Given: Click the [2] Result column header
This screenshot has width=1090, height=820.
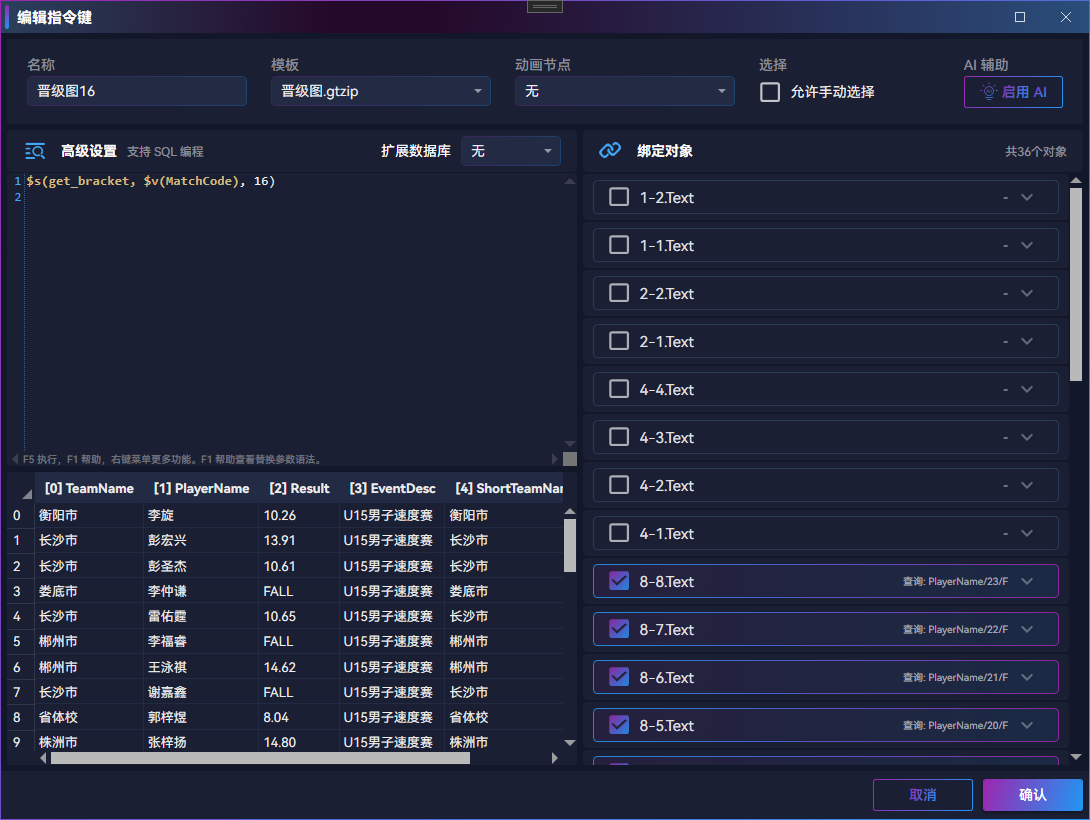Looking at the screenshot, I should [299, 489].
